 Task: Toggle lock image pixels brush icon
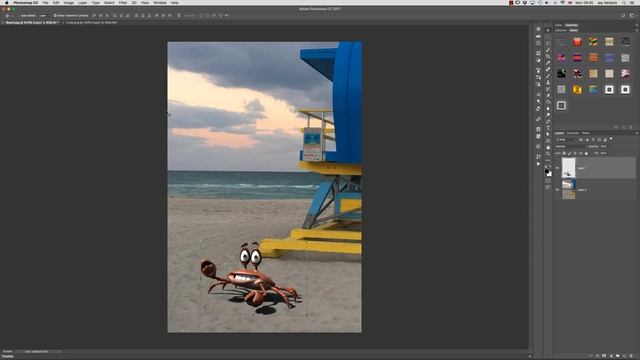(x=569, y=153)
